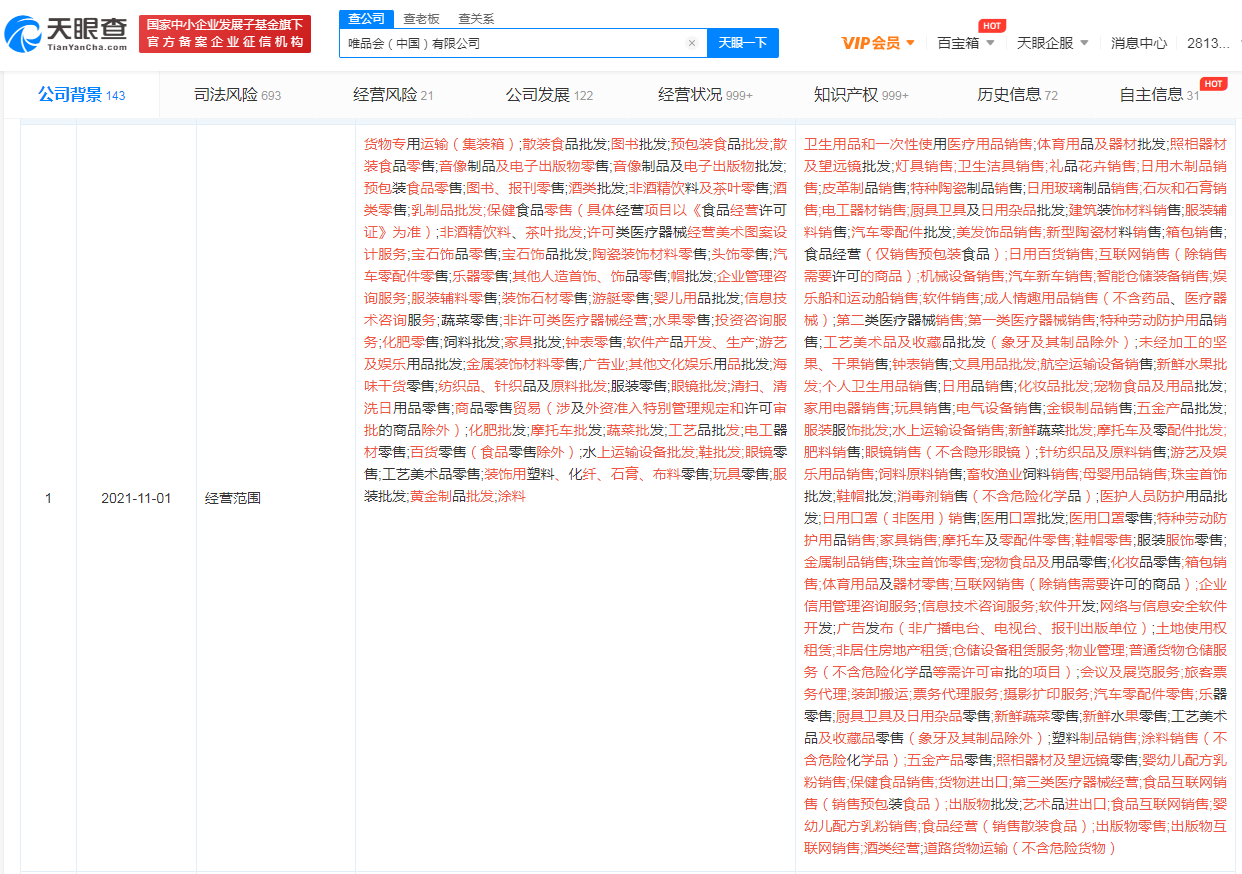
Task: Open the Tianyancha logo homepage
Action: tap(66, 34)
